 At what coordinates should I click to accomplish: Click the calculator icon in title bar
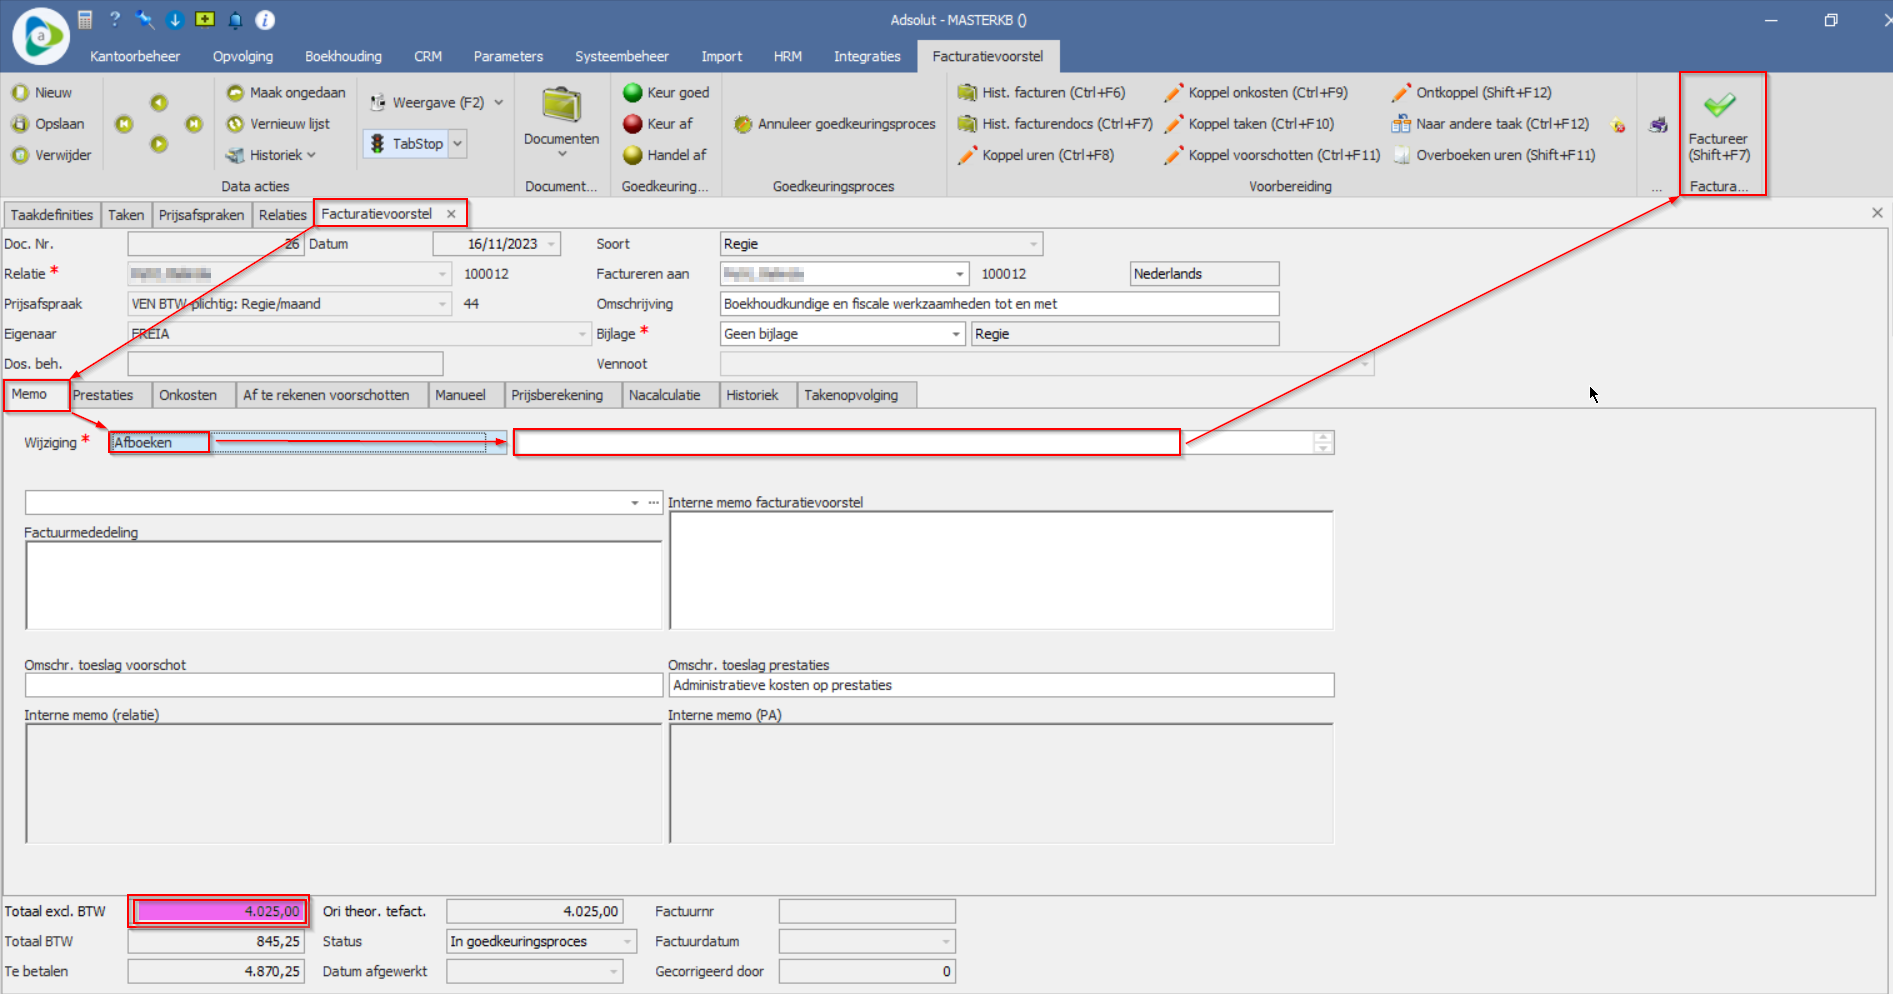85,20
